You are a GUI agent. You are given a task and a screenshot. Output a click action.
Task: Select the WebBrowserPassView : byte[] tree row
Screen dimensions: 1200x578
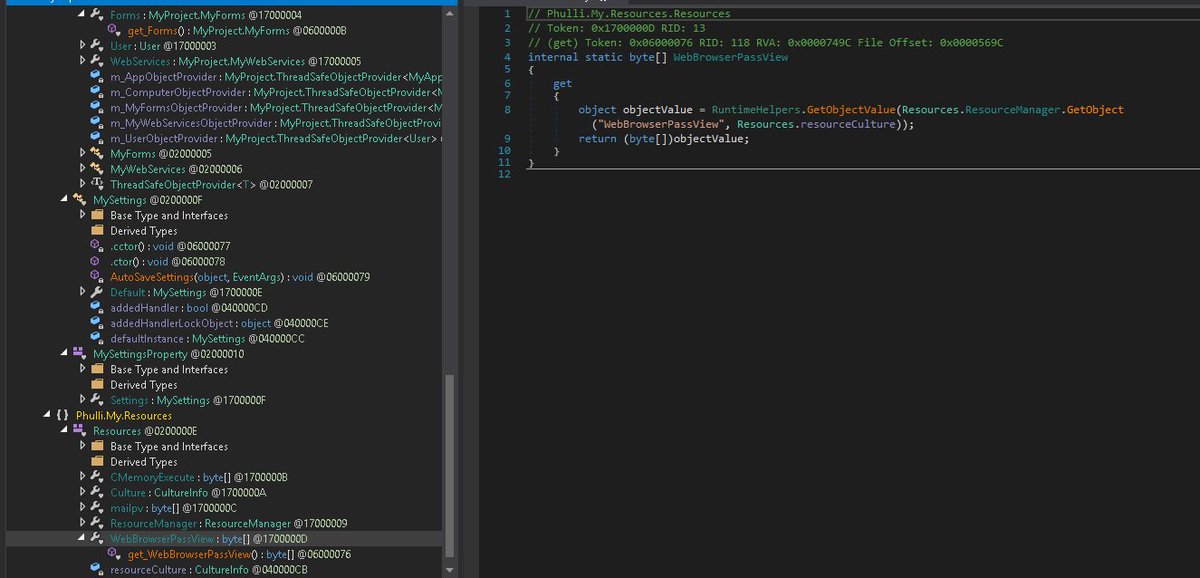pyautogui.click(x=226, y=539)
